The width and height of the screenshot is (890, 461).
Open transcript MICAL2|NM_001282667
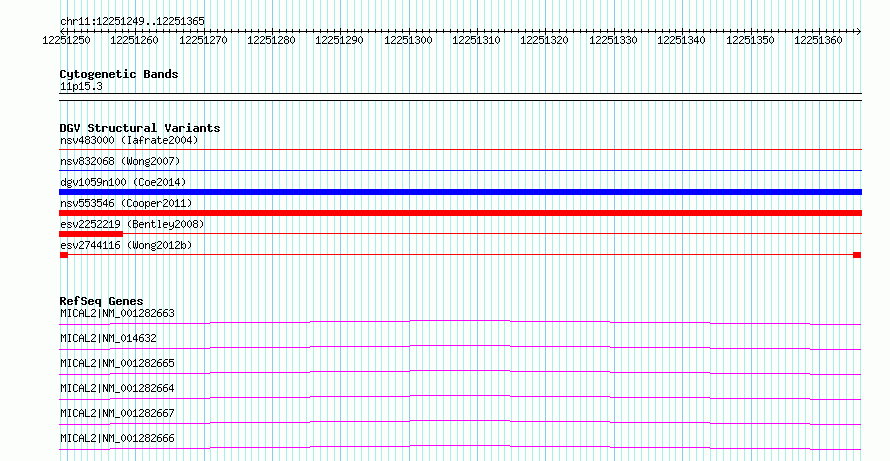(x=117, y=413)
